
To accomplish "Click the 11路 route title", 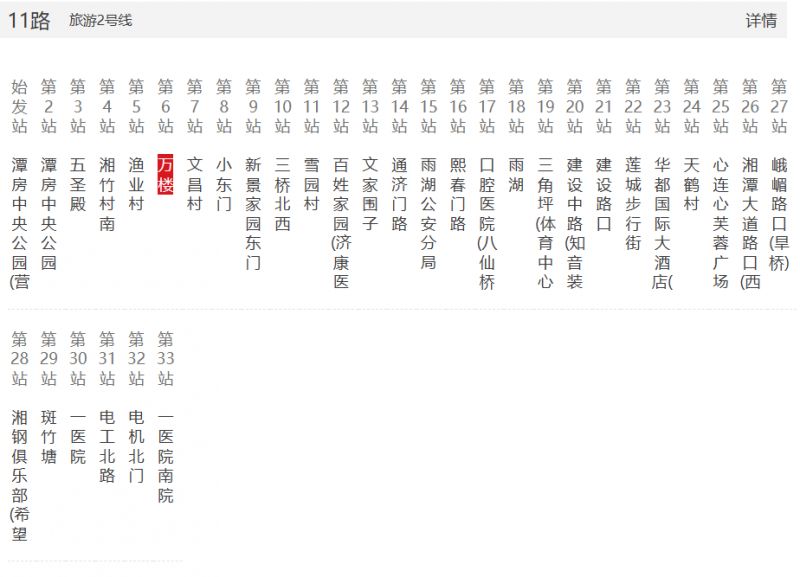I will click(30, 21).
